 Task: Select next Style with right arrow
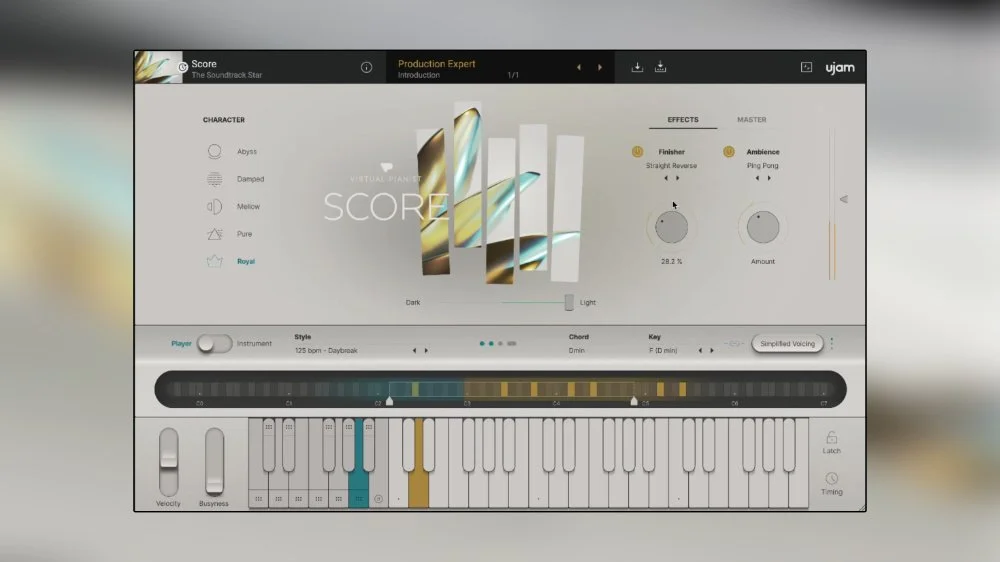[426, 350]
